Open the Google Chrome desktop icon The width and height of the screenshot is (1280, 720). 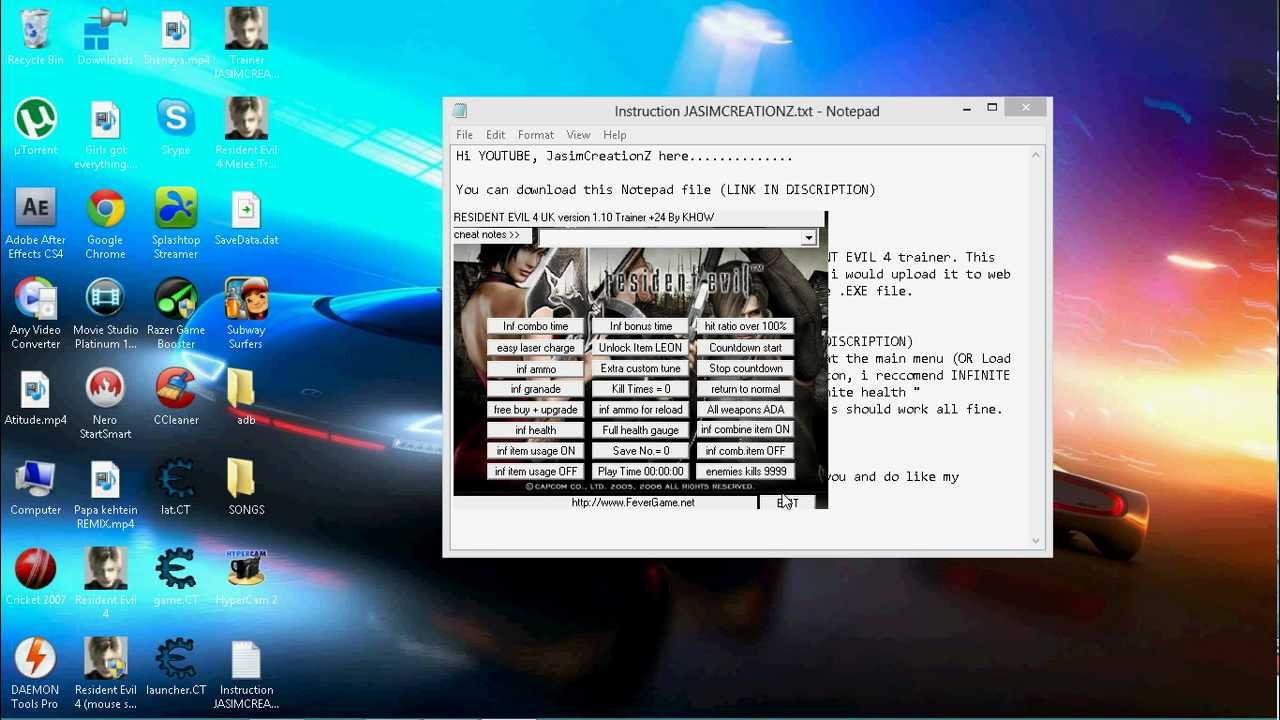[x=105, y=224]
